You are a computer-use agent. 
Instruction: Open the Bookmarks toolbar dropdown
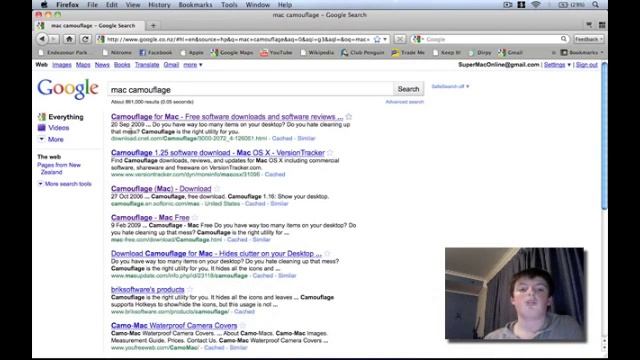pos(582,53)
